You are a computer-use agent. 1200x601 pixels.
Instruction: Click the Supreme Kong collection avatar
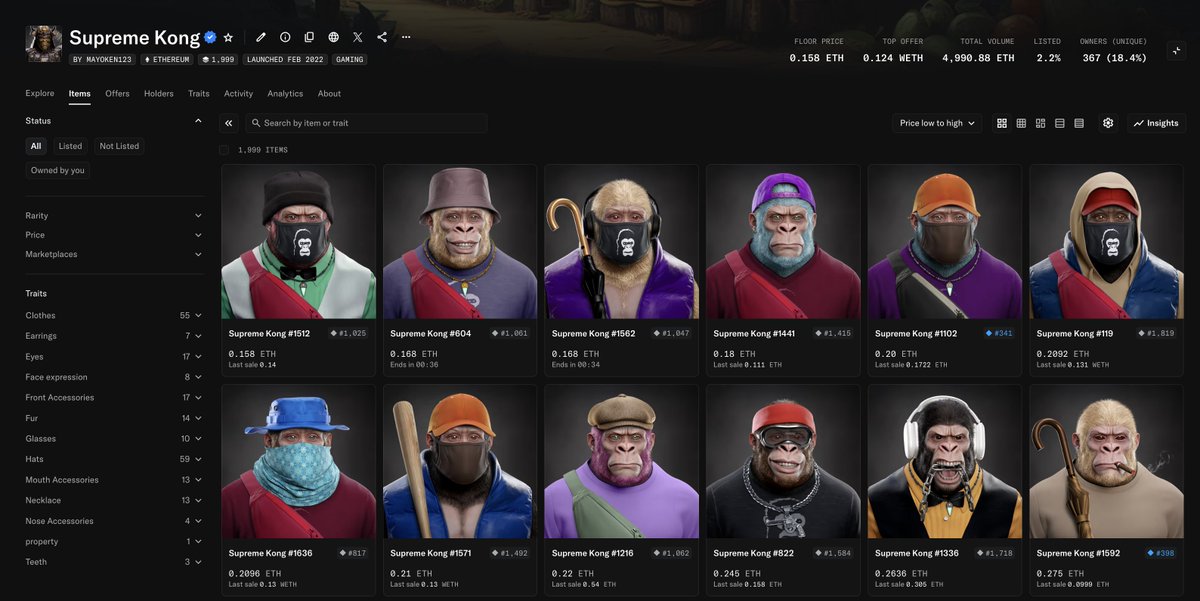[x=43, y=44]
